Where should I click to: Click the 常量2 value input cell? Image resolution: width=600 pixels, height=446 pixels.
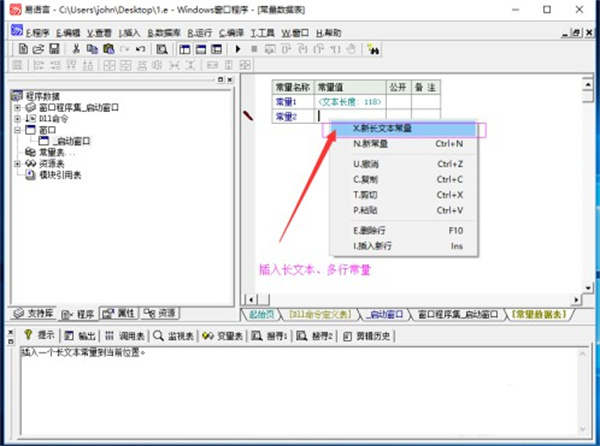click(350, 116)
